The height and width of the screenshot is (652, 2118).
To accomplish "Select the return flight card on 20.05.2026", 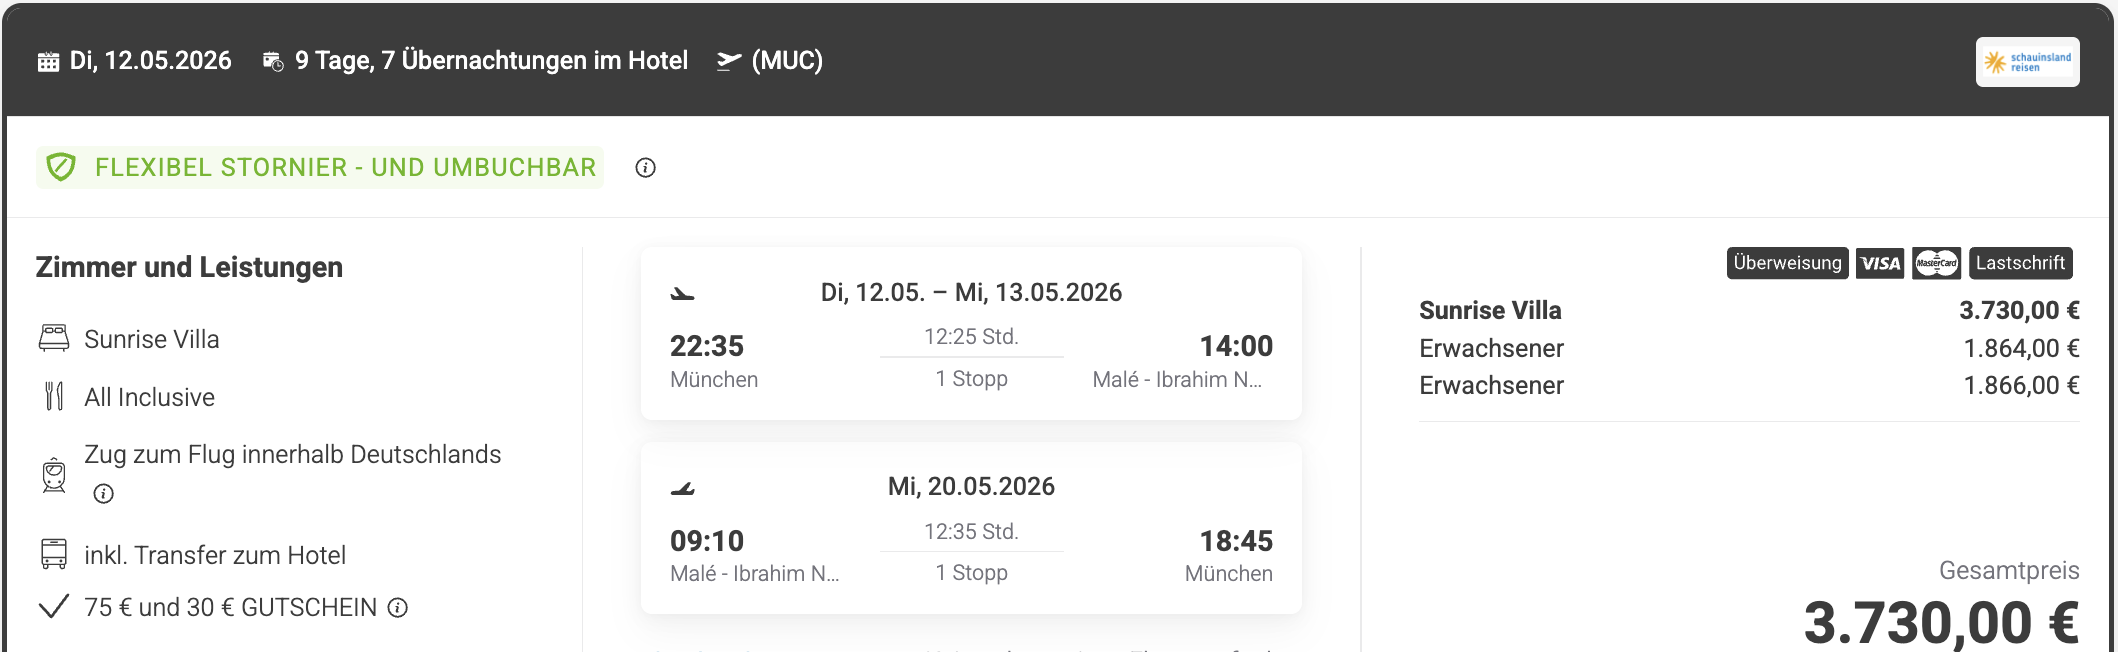I will click(971, 528).
